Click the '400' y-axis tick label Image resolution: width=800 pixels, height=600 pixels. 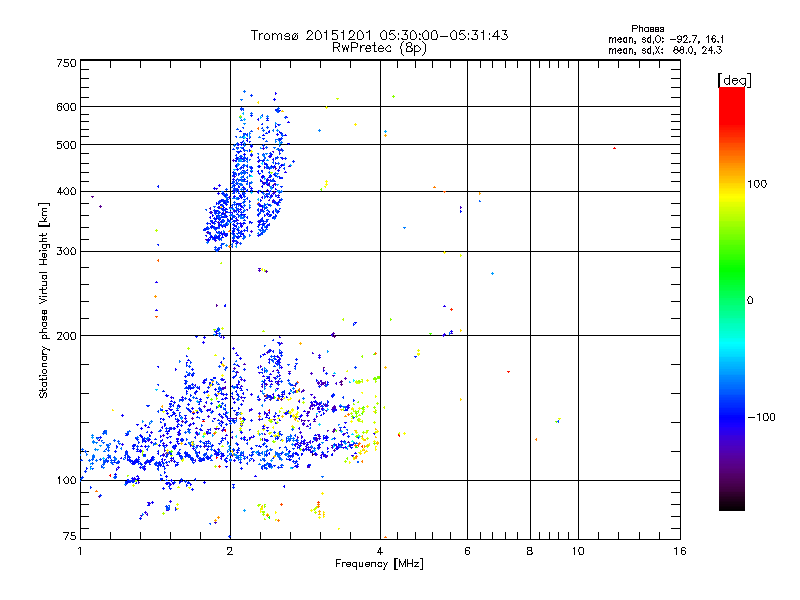coord(66,192)
